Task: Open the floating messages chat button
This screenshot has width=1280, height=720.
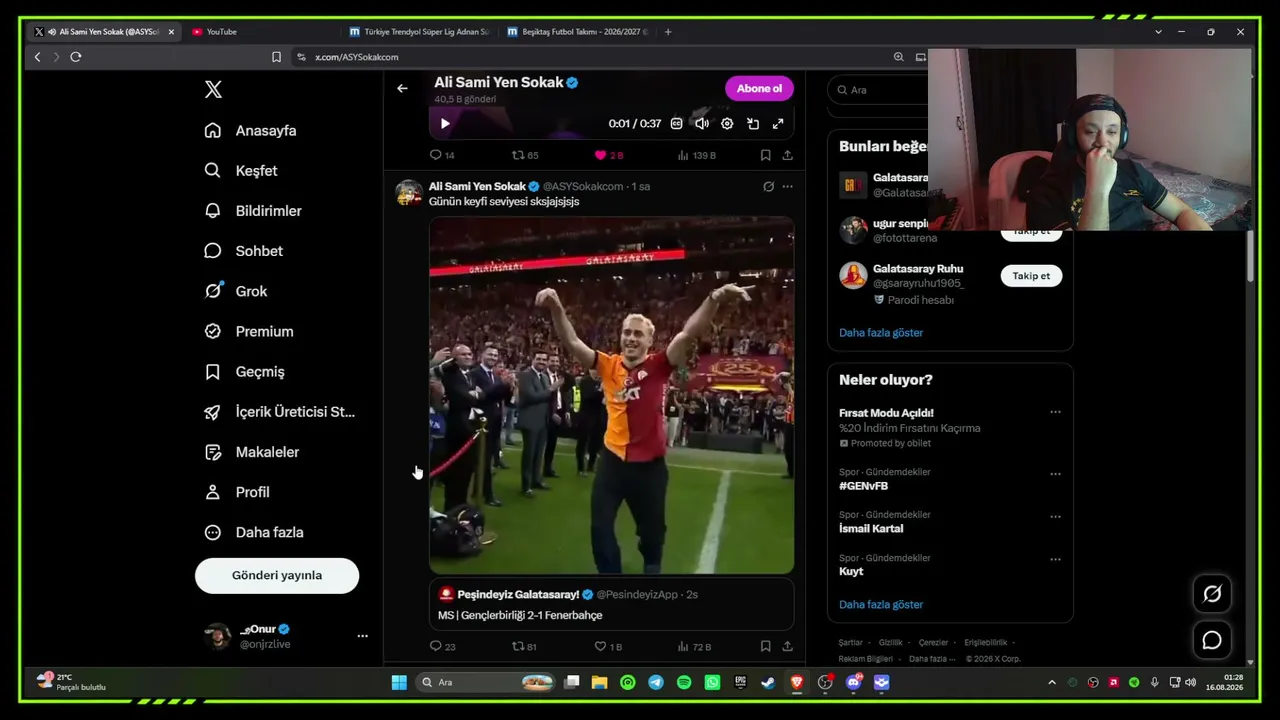Action: 1212,640
